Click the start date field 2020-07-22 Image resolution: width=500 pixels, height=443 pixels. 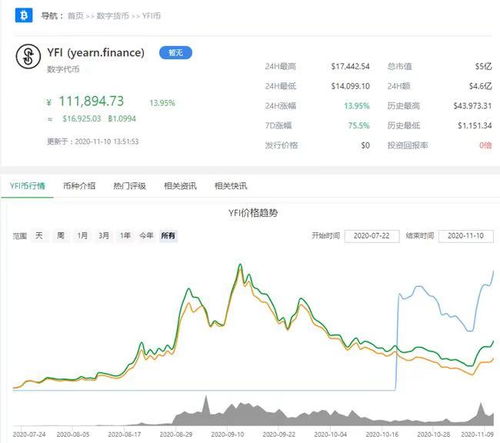pos(372,236)
